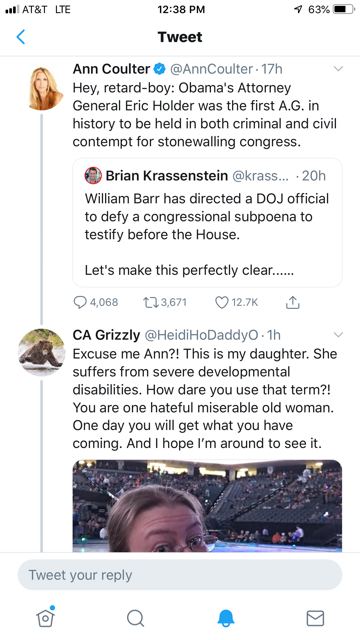
Task: View the attached arena photo
Action: (207, 506)
